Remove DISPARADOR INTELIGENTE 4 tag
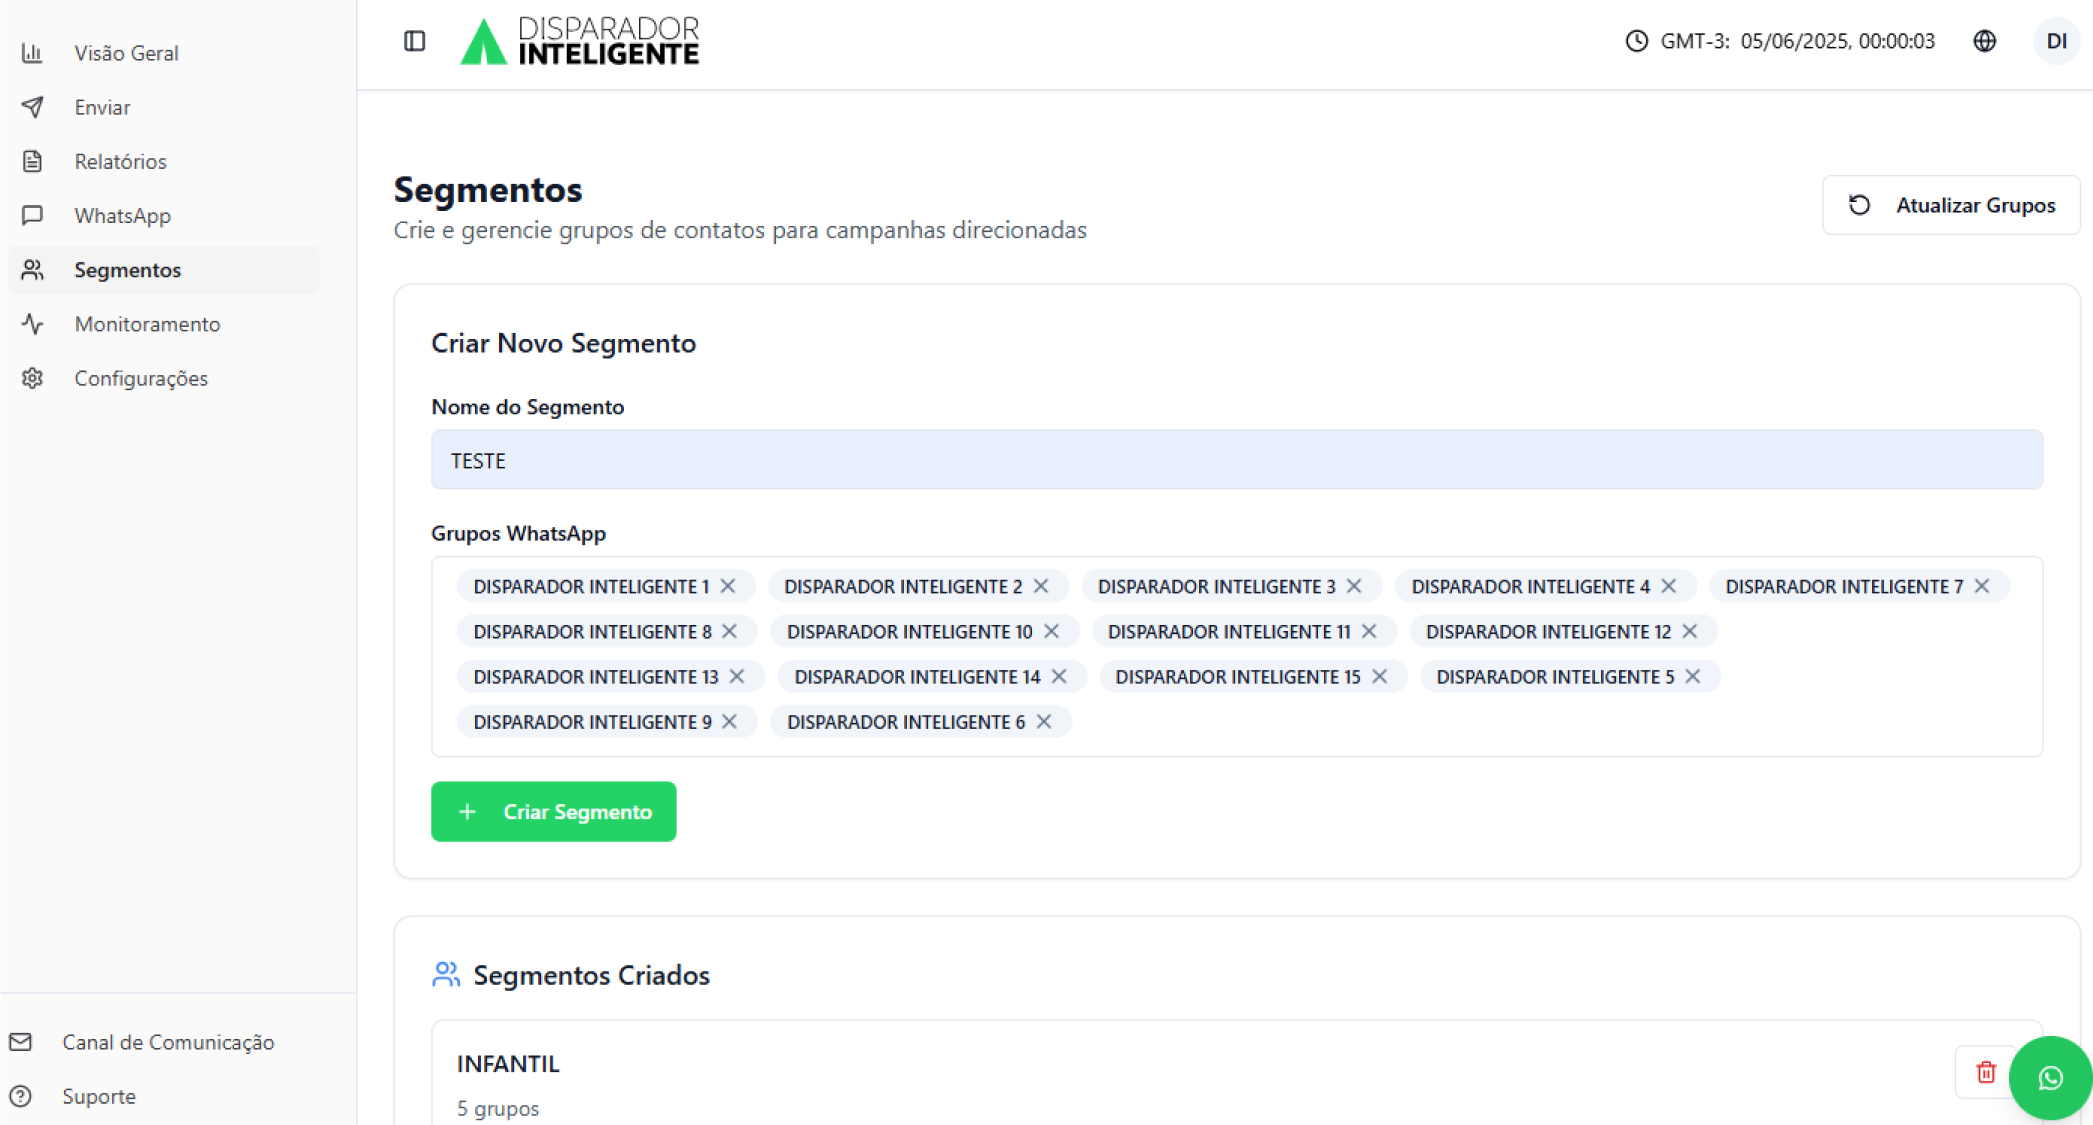The width and height of the screenshot is (2093, 1125). [1669, 586]
